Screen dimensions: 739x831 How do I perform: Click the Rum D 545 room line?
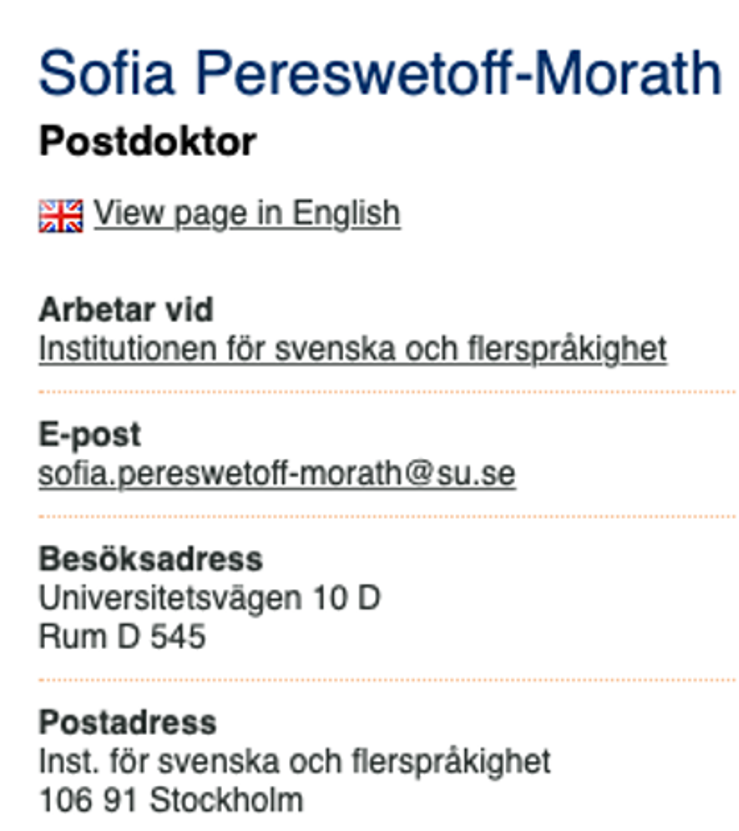click(x=122, y=636)
